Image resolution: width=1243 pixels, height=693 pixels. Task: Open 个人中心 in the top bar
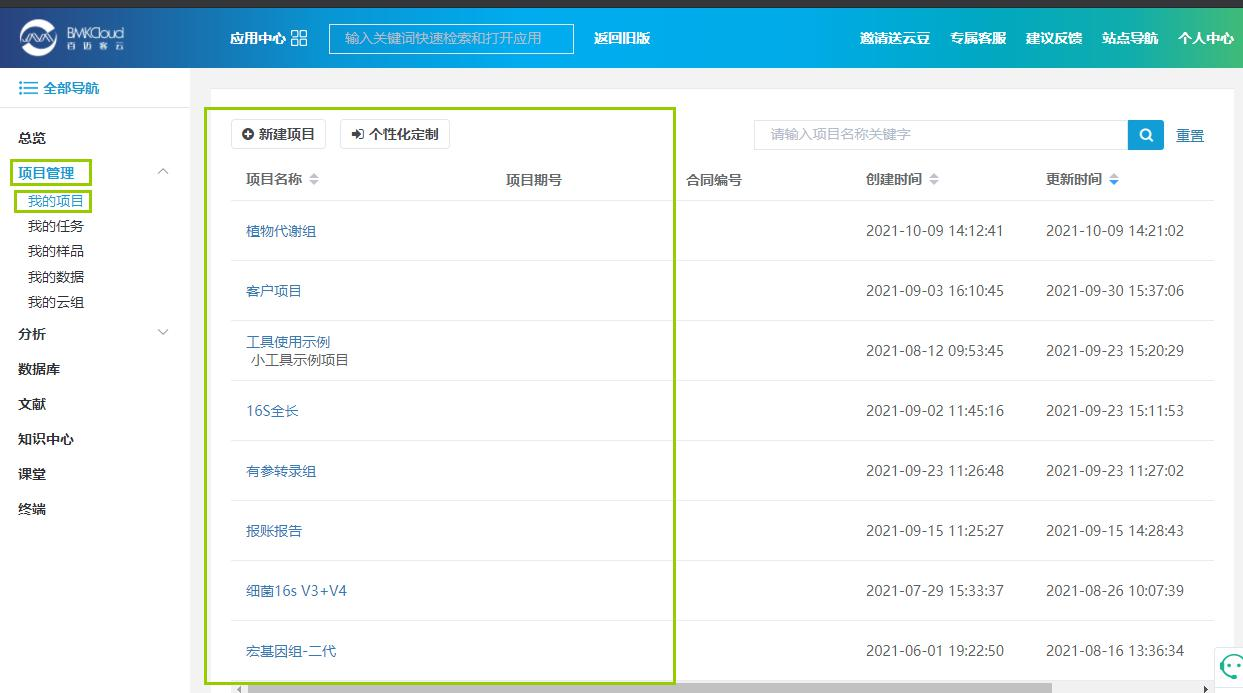(x=1205, y=38)
